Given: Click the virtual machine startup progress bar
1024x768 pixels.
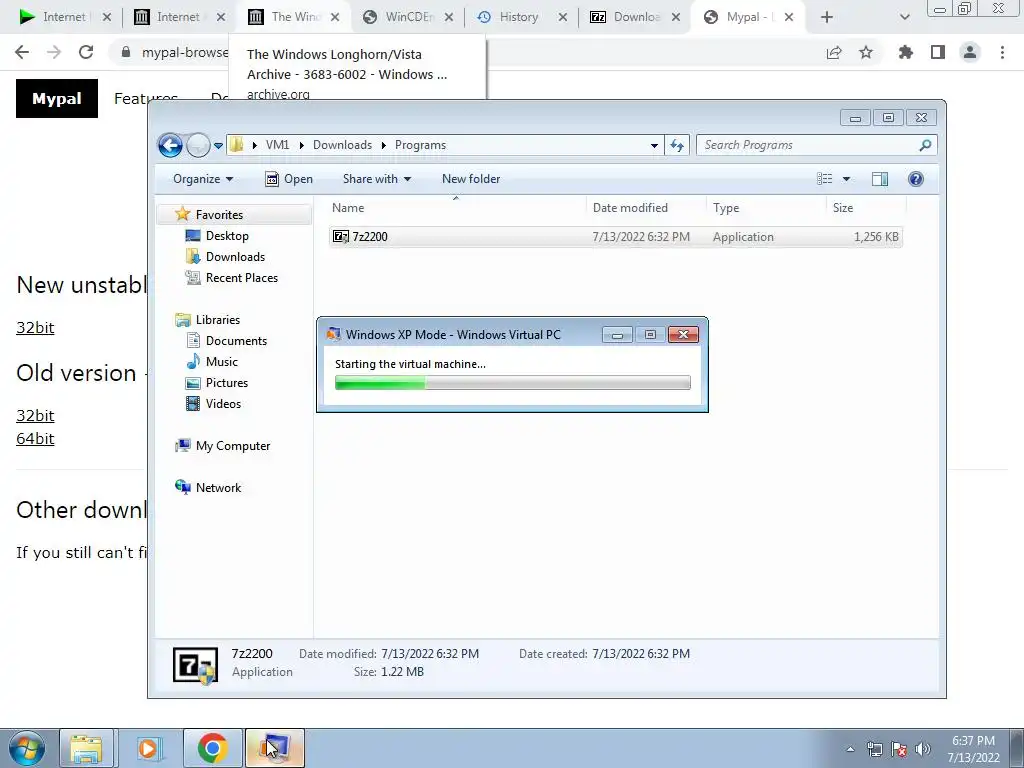Looking at the screenshot, I should [513, 383].
